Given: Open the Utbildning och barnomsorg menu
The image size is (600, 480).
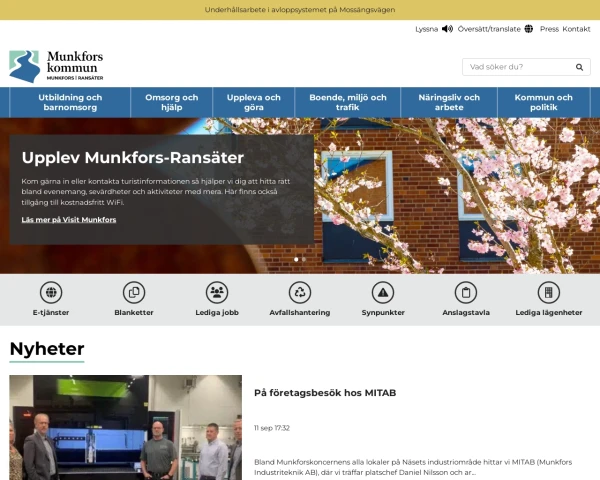Looking at the screenshot, I should click(x=70, y=102).
